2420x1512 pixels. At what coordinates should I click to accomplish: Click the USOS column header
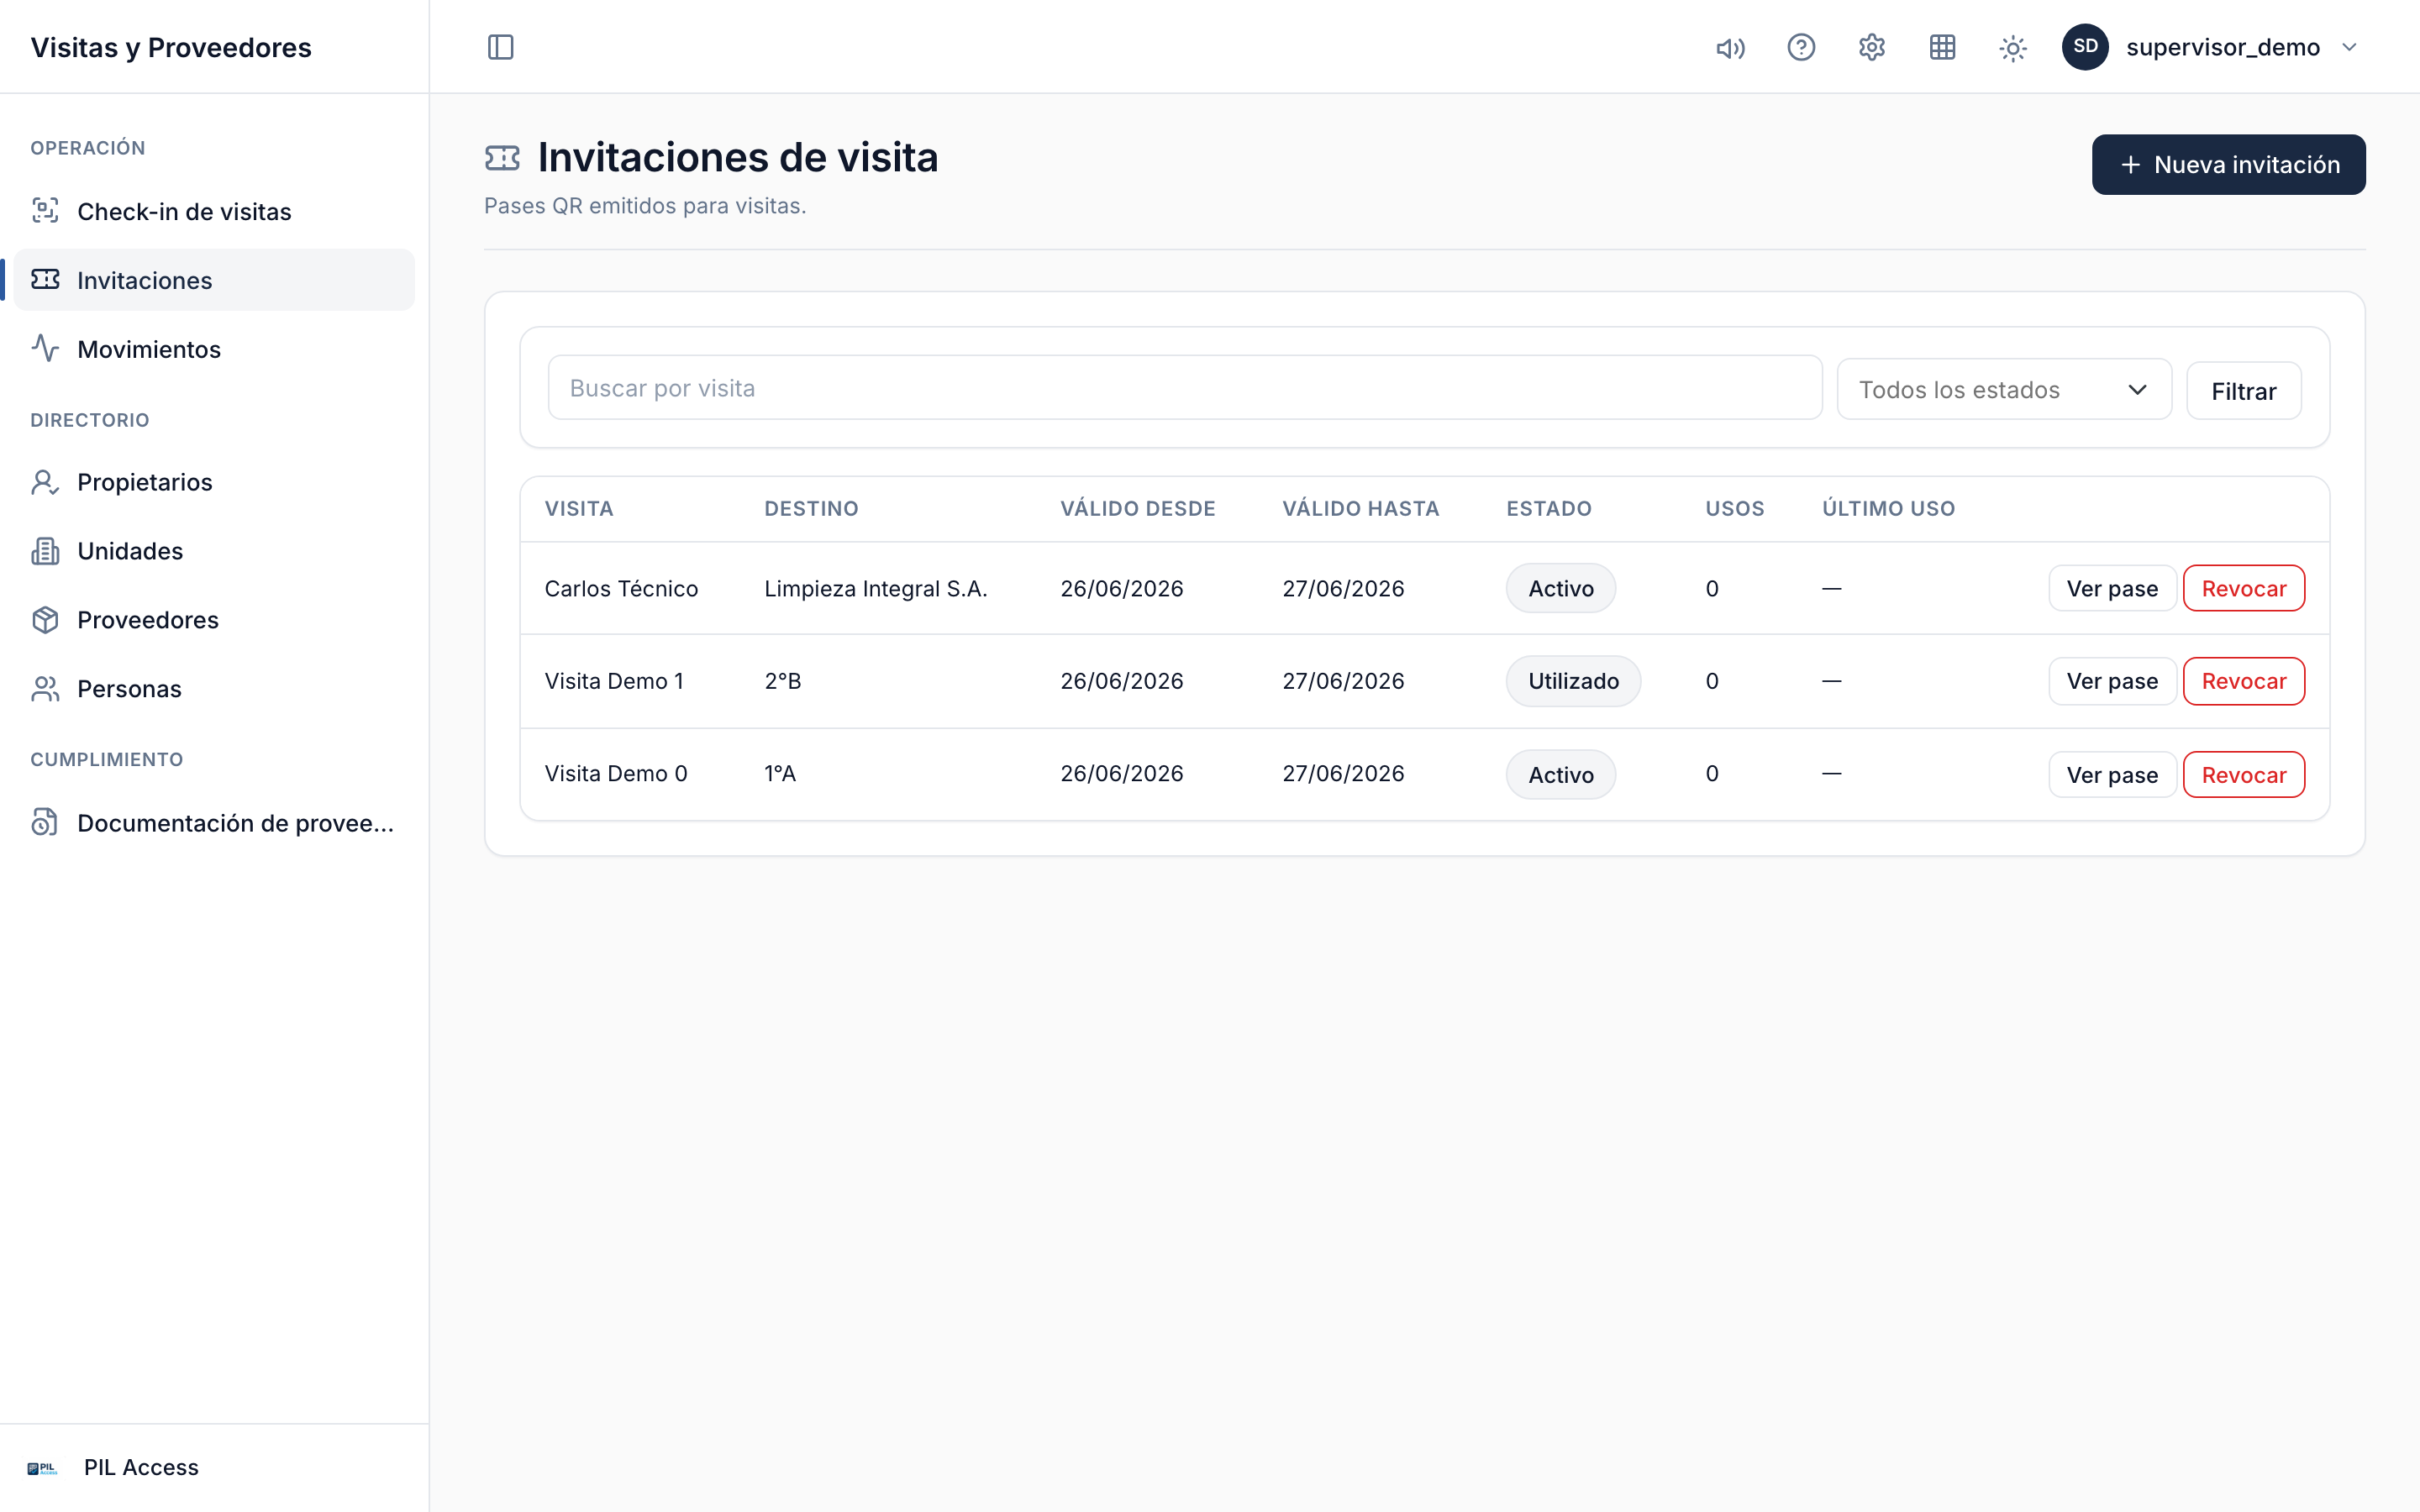(x=1734, y=509)
